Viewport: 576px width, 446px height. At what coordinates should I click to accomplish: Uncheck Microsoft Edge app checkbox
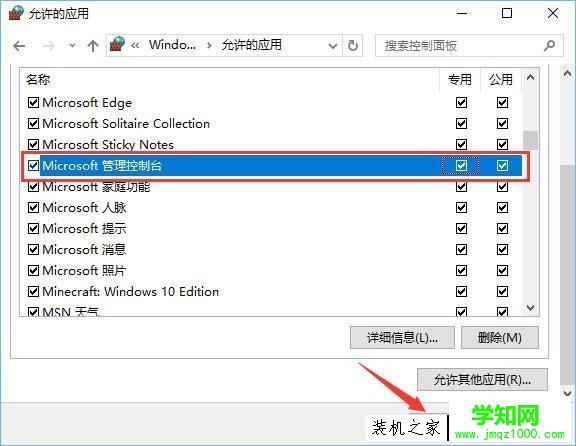(33, 102)
